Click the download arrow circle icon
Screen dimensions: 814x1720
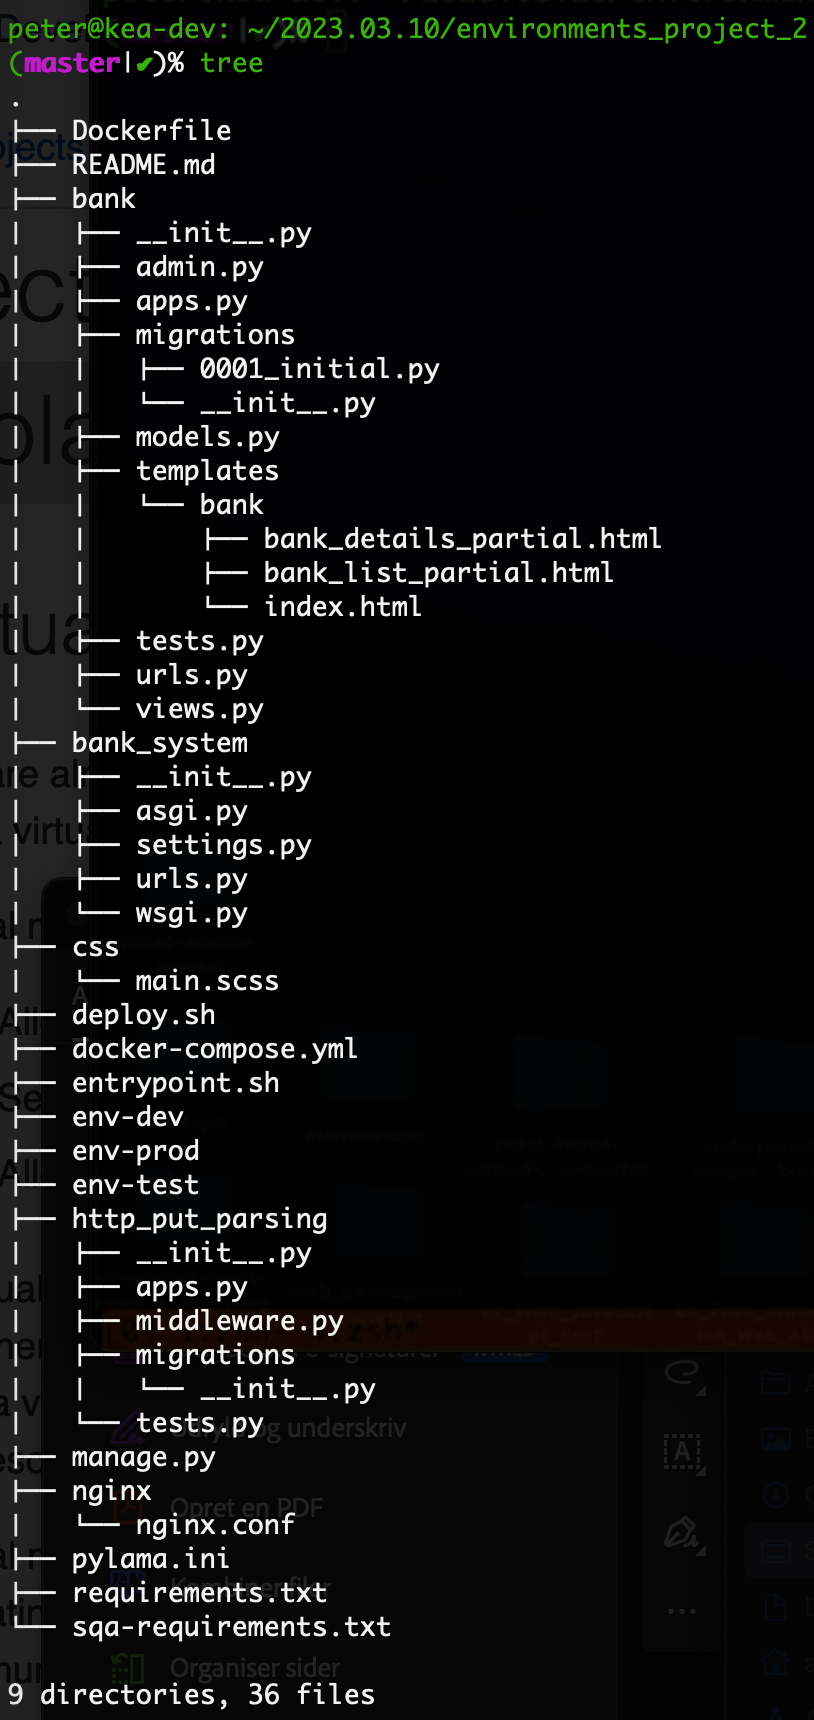tap(776, 1495)
